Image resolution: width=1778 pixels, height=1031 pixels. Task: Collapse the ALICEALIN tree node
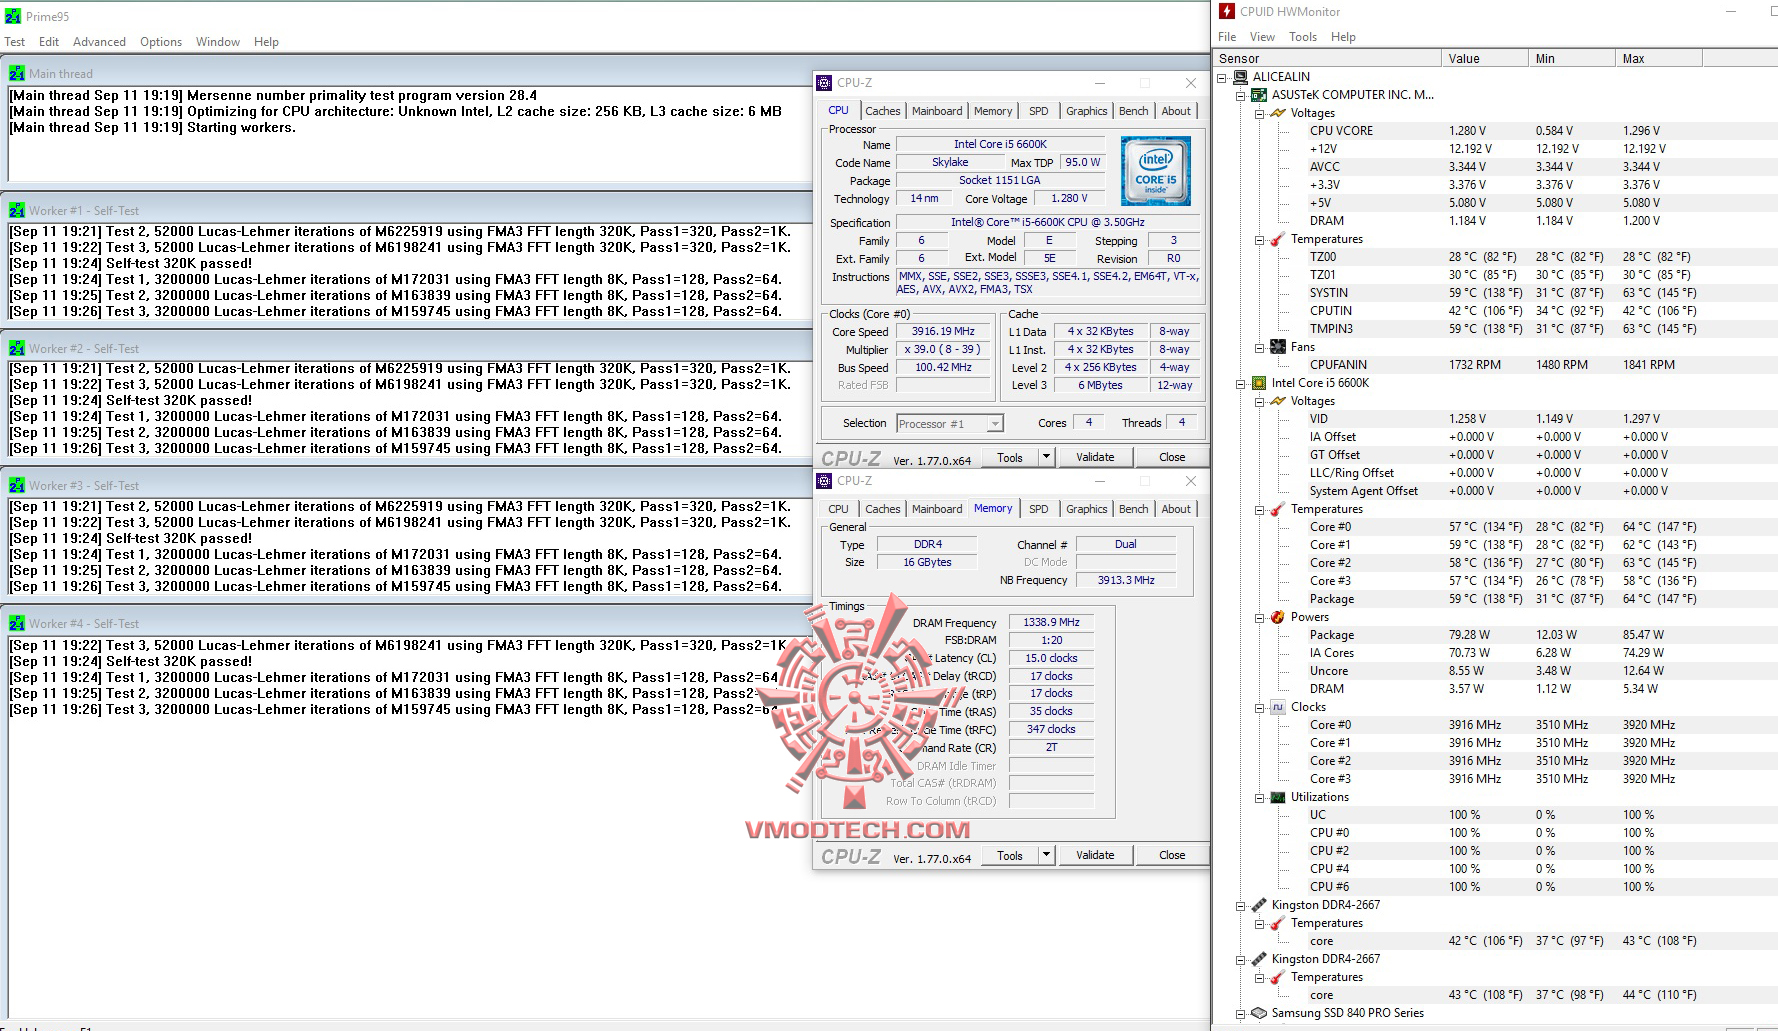click(x=1222, y=77)
